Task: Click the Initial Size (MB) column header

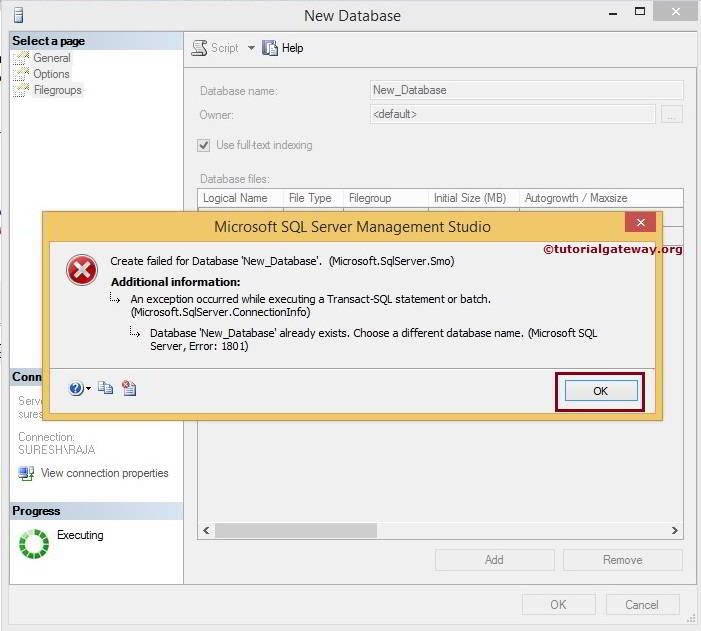Action: click(473, 198)
